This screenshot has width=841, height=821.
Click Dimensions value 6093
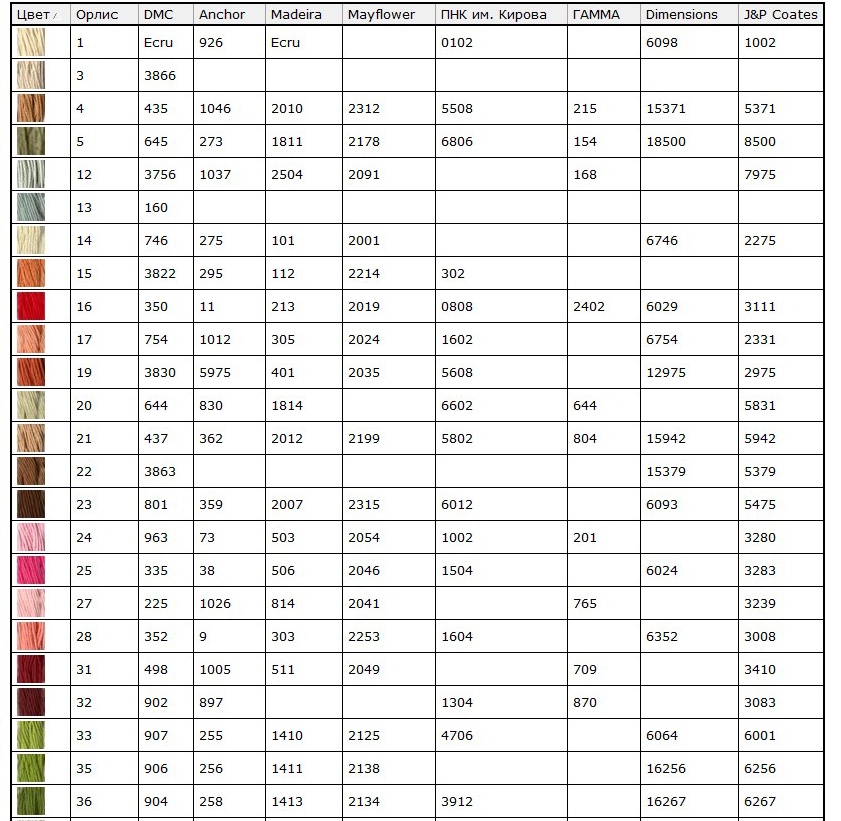662,504
